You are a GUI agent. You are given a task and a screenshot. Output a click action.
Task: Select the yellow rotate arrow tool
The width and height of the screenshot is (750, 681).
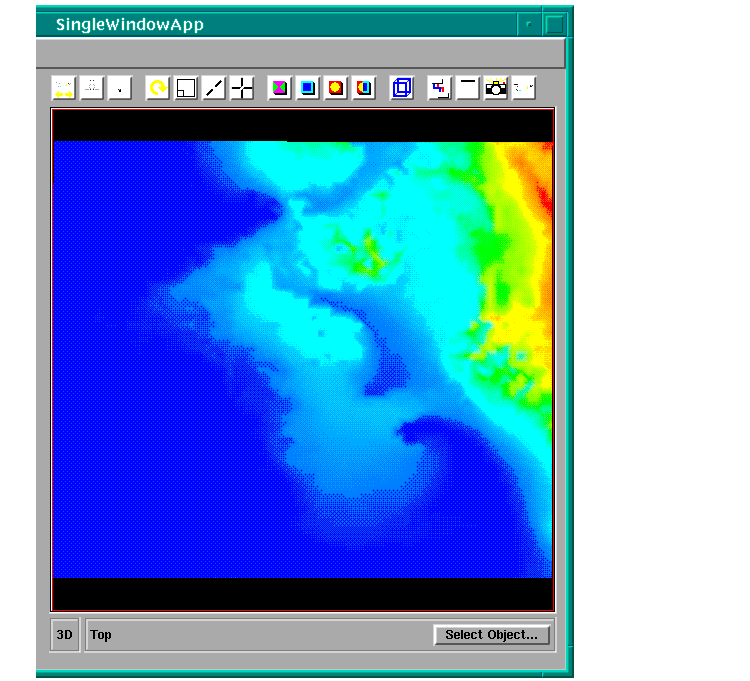click(157, 88)
